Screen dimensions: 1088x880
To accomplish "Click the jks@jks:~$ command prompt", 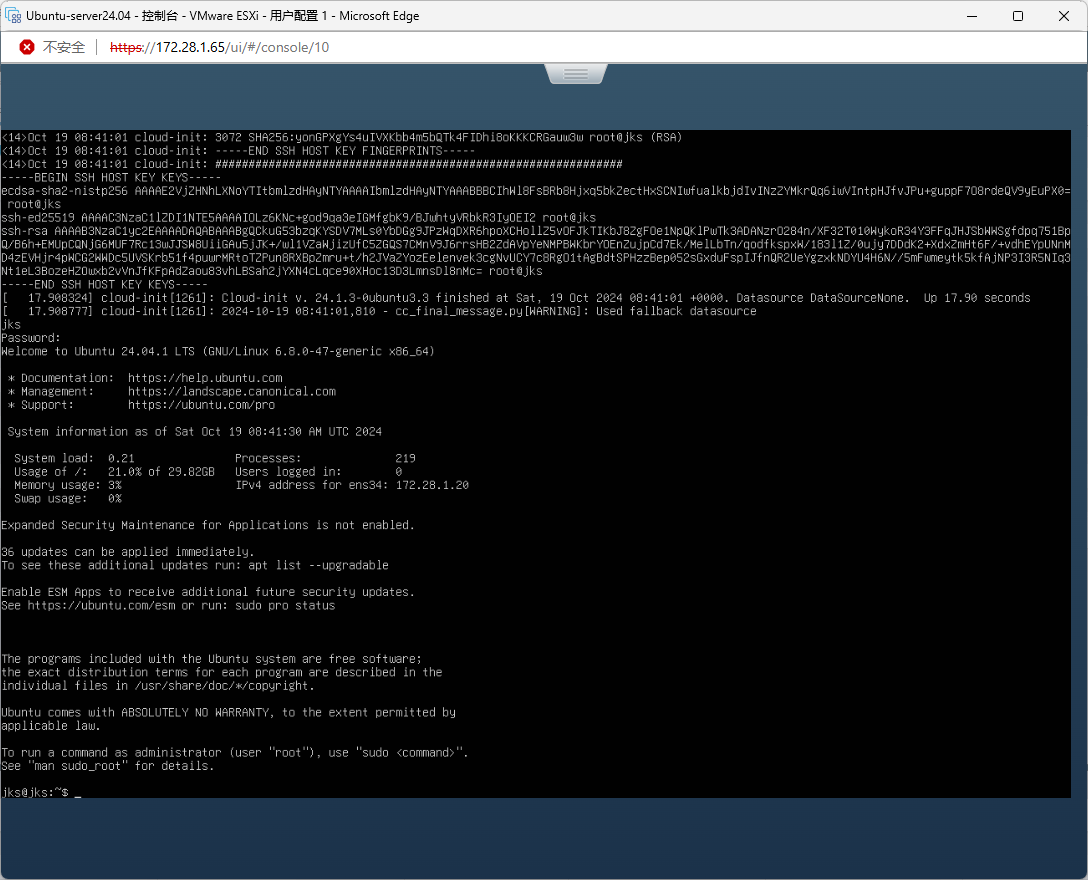I will coord(36,793).
